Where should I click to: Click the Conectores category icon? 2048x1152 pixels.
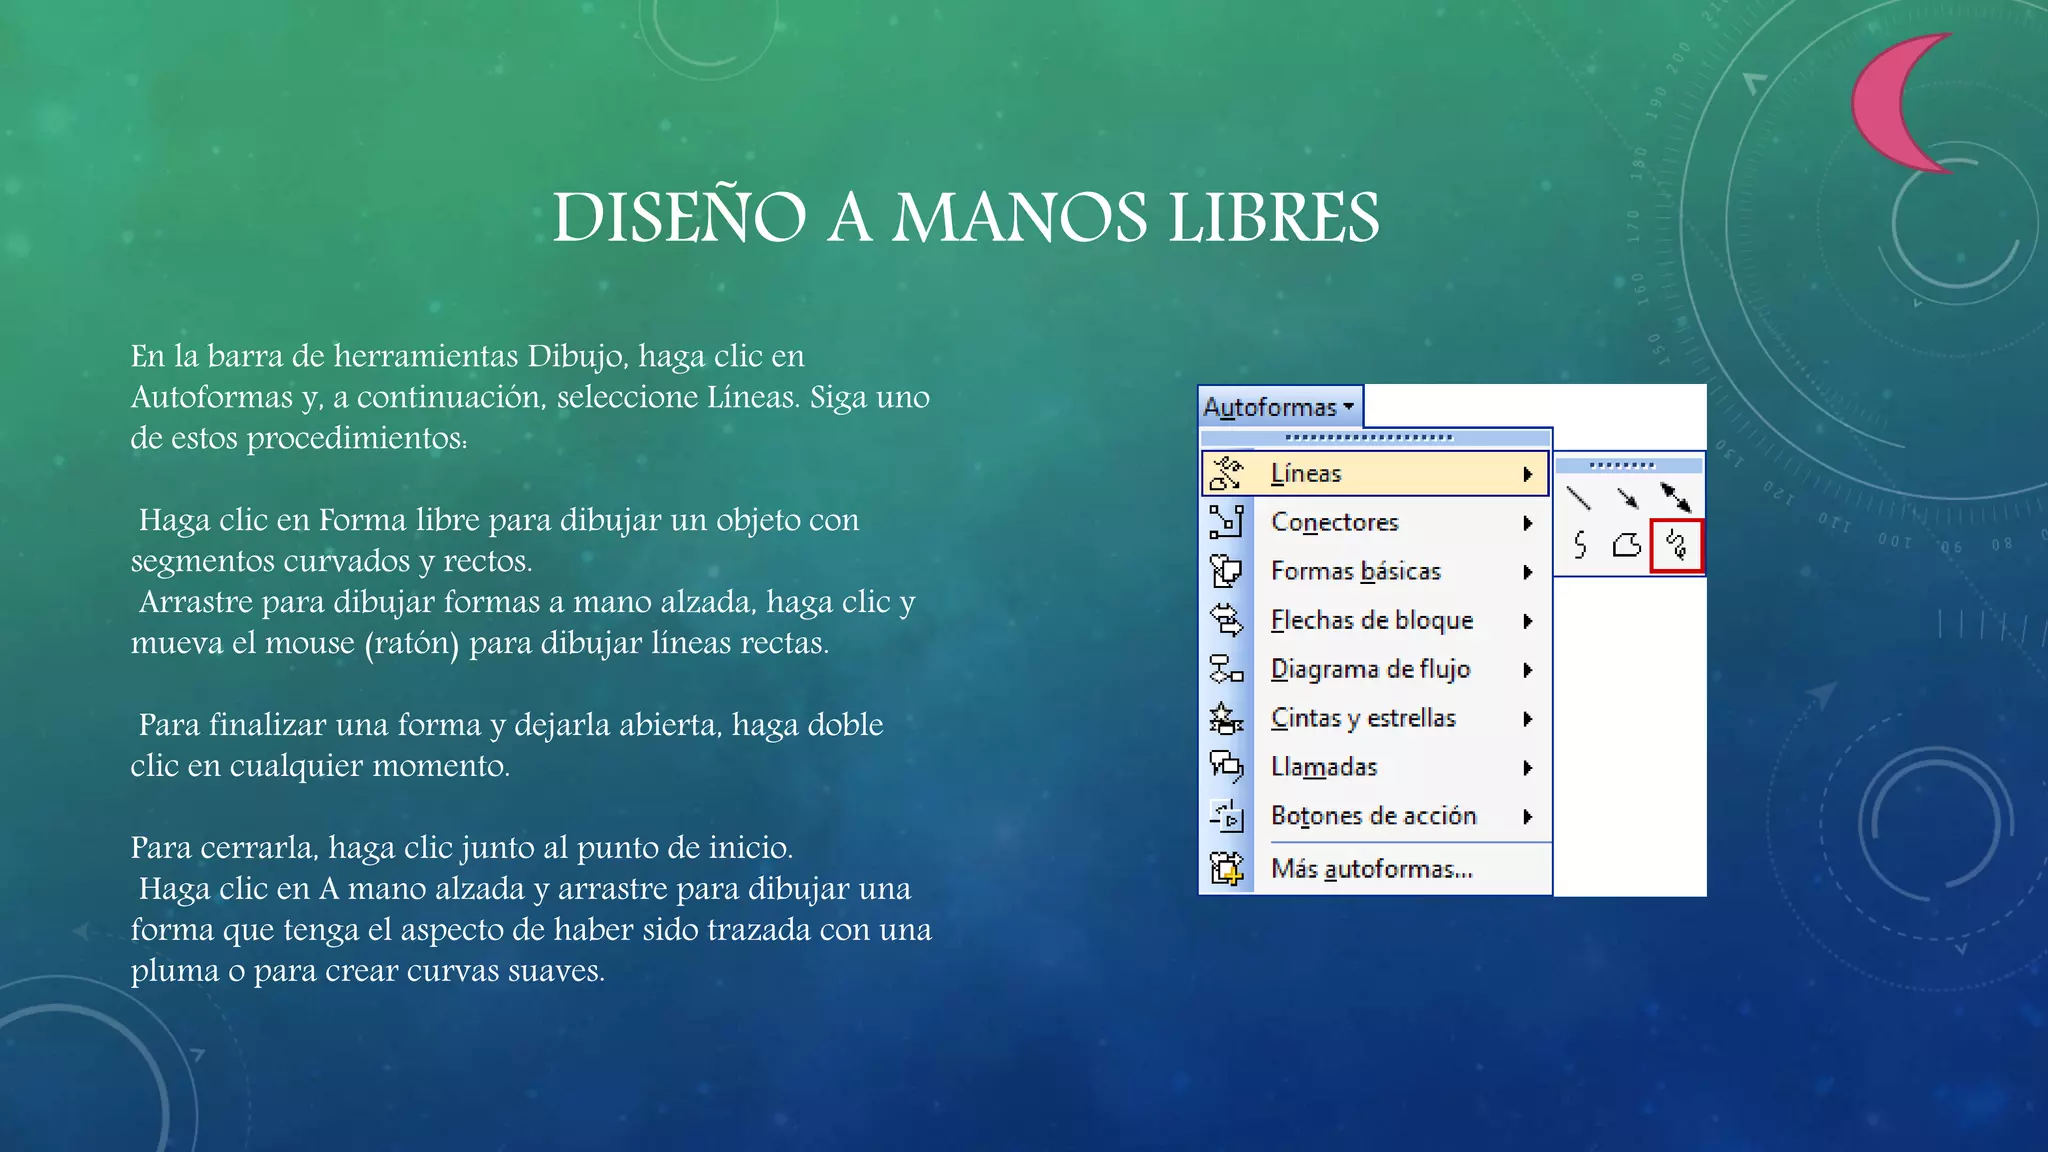pyautogui.click(x=1226, y=522)
